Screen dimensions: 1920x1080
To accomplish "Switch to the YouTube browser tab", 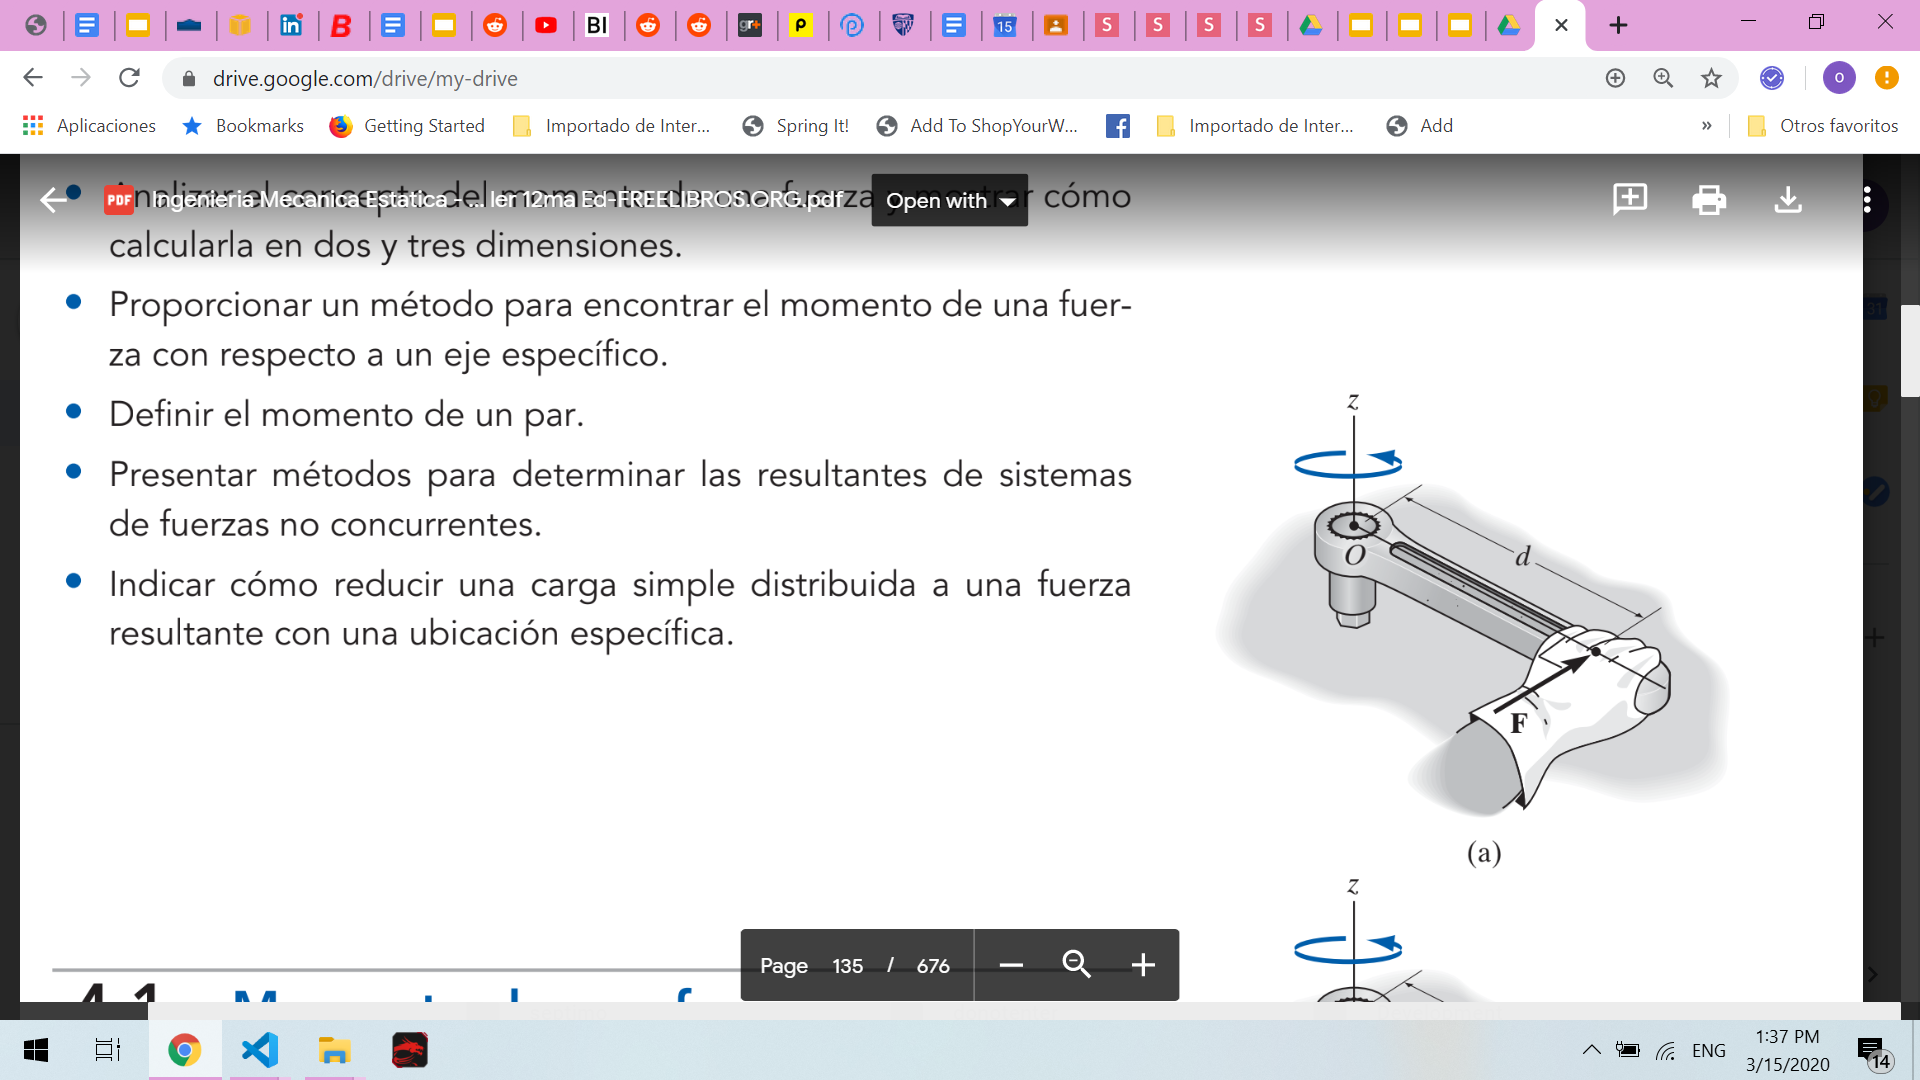I will click(546, 25).
